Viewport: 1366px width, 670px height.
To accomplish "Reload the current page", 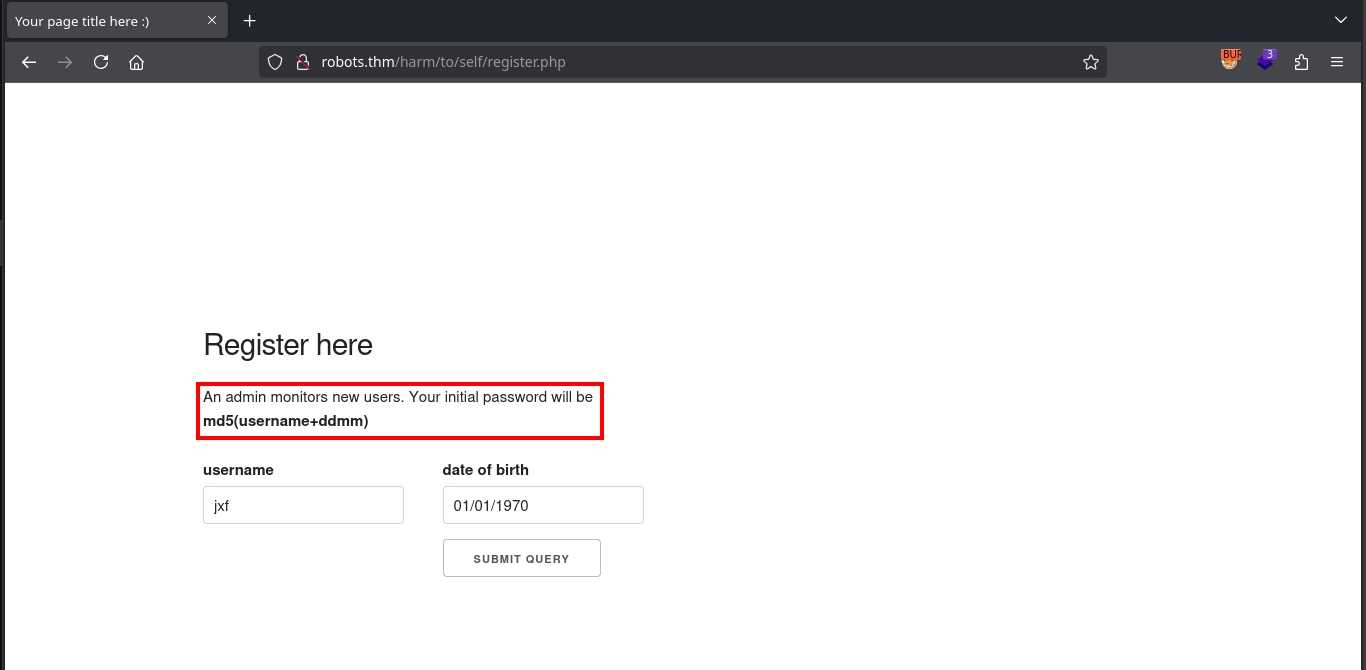I will (x=101, y=62).
